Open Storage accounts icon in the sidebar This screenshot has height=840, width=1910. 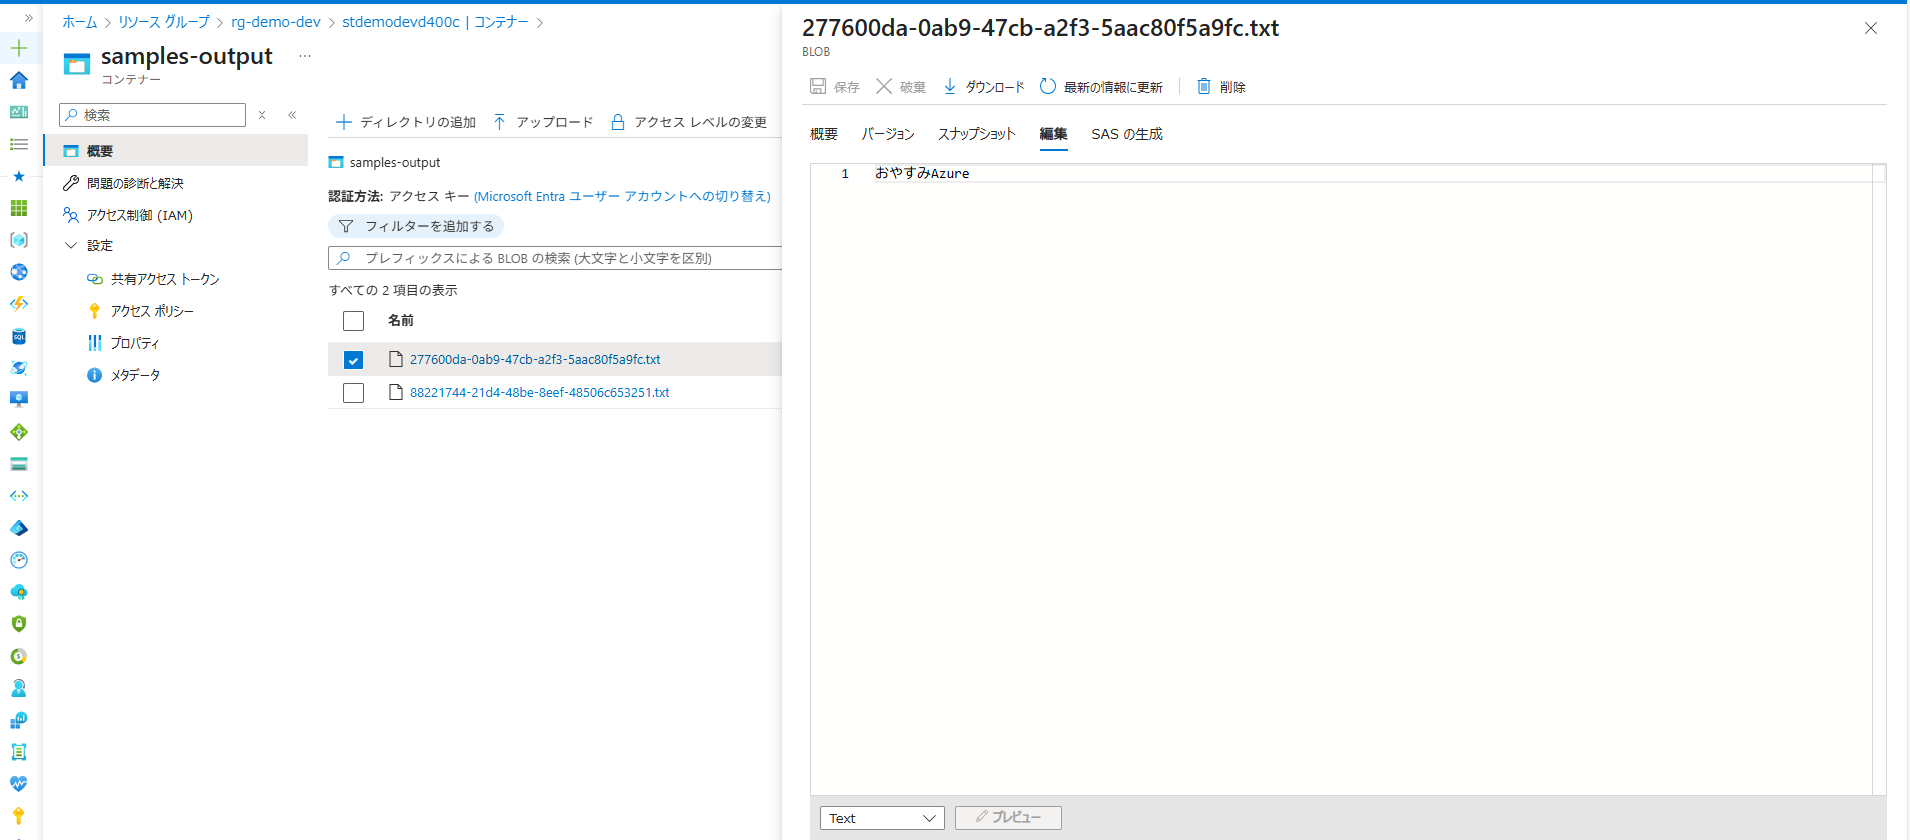tap(19, 464)
